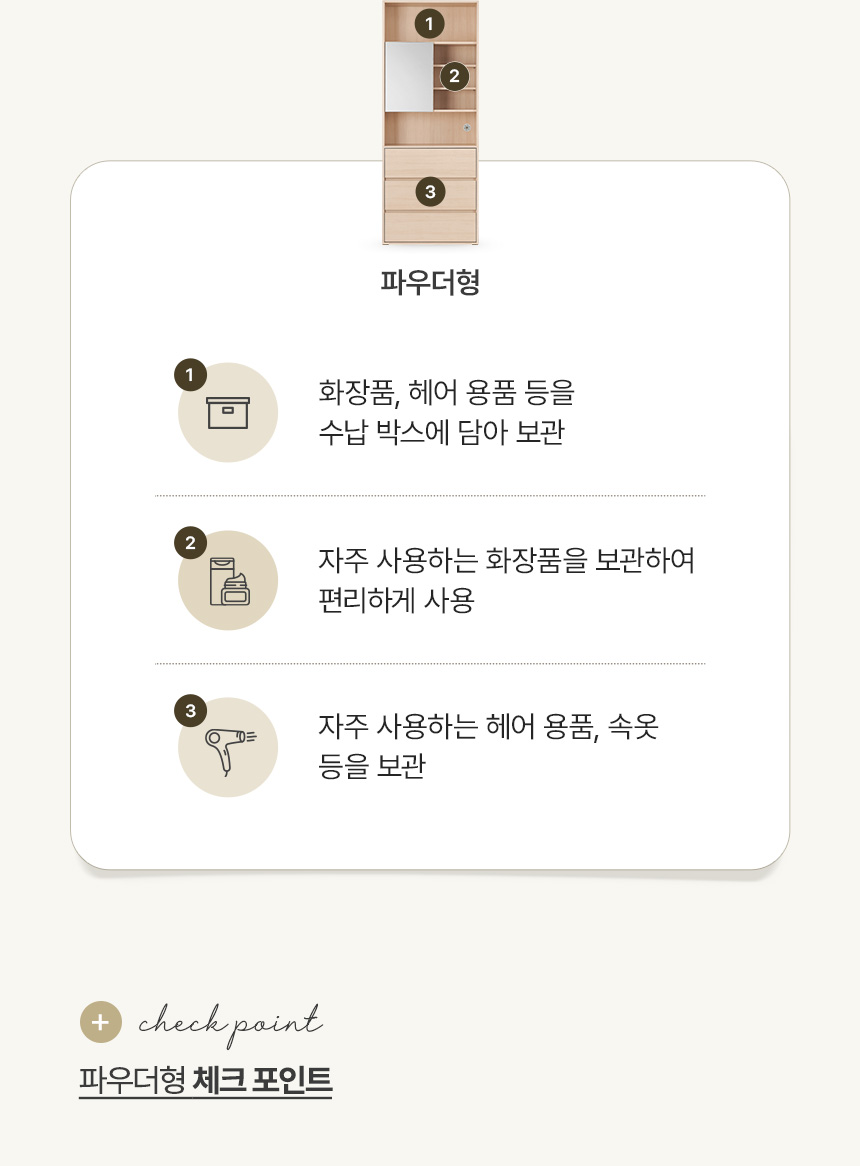Viewport: 860px width, 1166px height.
Task: Click marker 2 beside the cabinet mirror
Action: coord(454,76)
